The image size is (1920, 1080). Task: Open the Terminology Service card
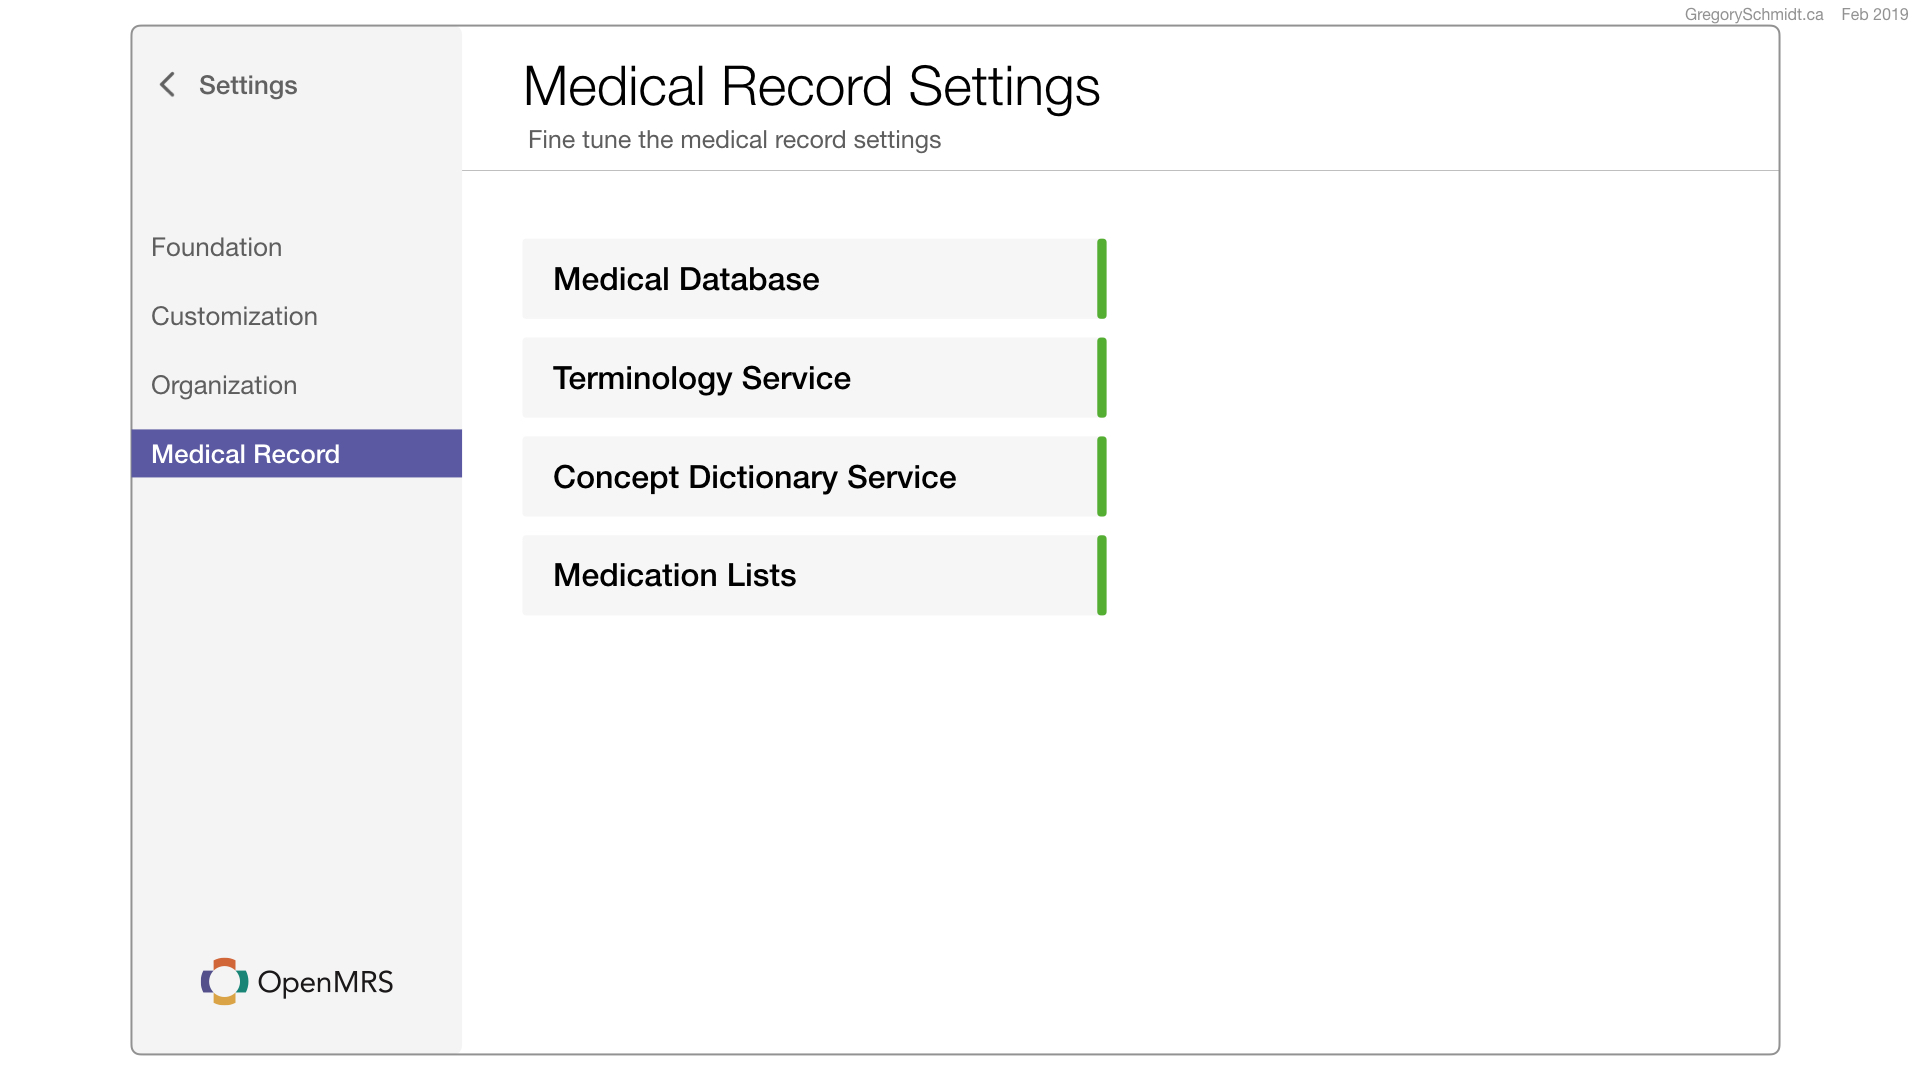coord(814,378)
